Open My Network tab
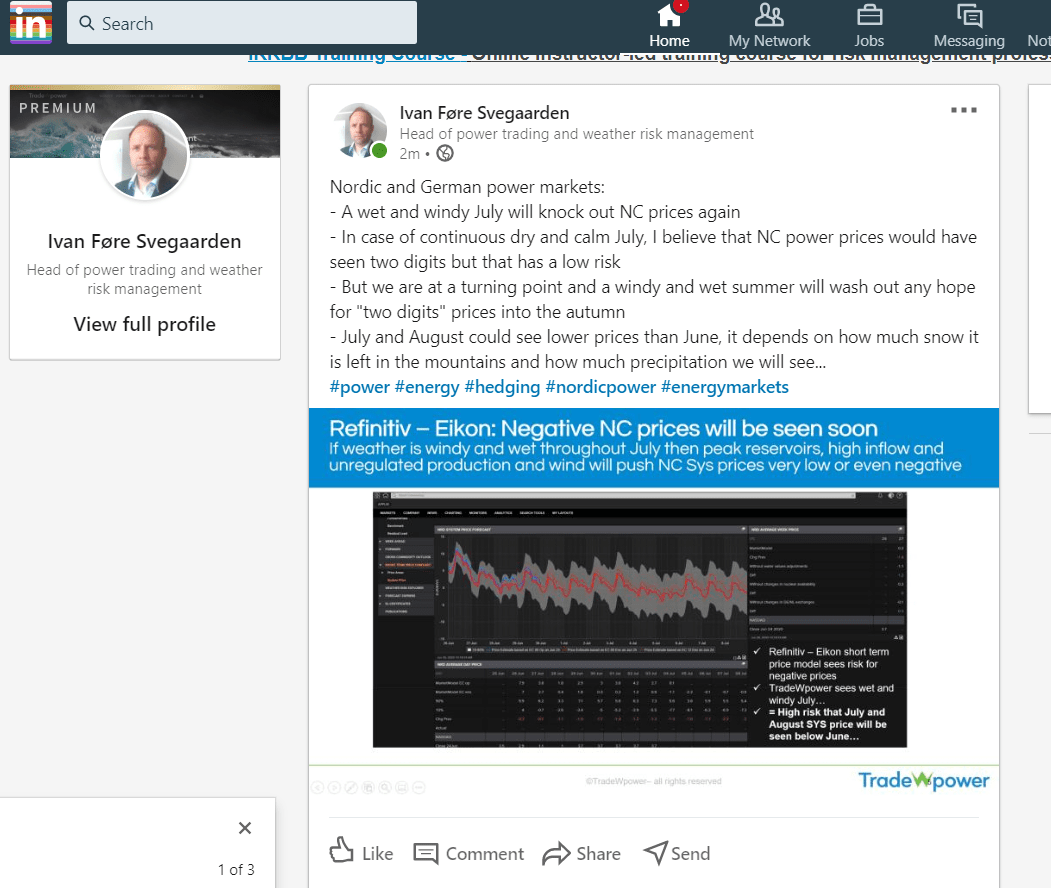Screen dimensions: 1051x888 click(769, 25)
